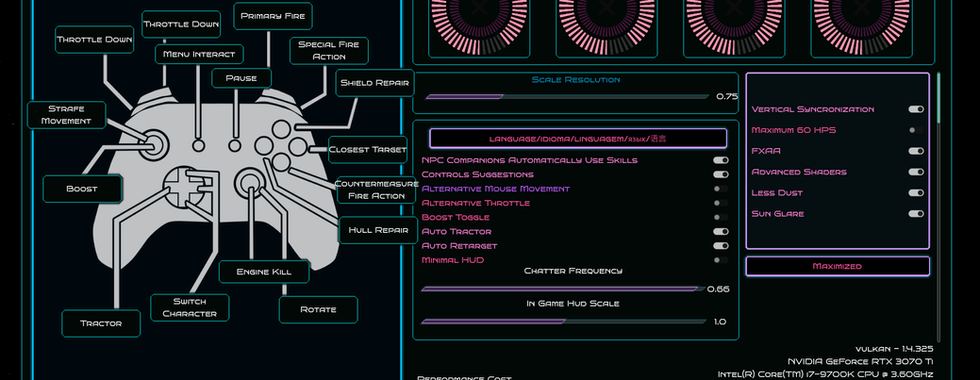Disable the Auto Tractor switch
This screenshot has height=380, width=980.
(721, 232)
